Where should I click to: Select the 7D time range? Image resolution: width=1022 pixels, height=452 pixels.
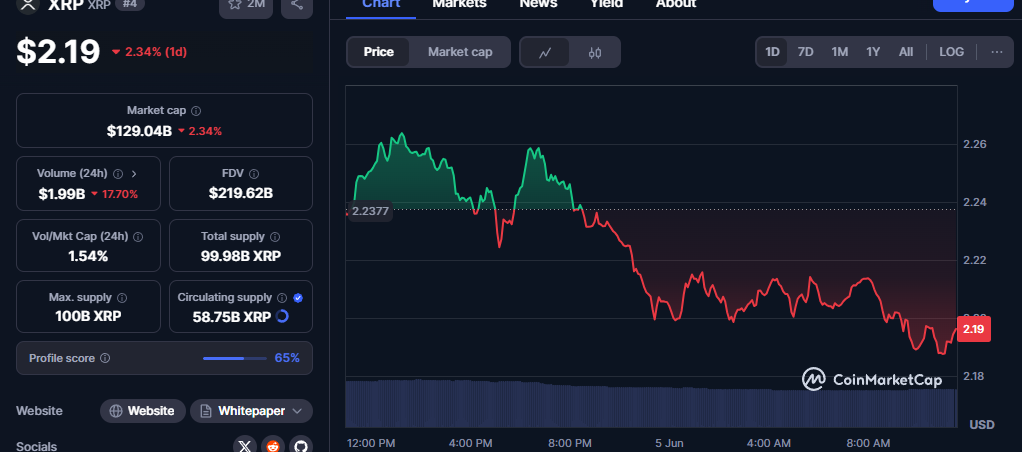[x=806, y=52]
